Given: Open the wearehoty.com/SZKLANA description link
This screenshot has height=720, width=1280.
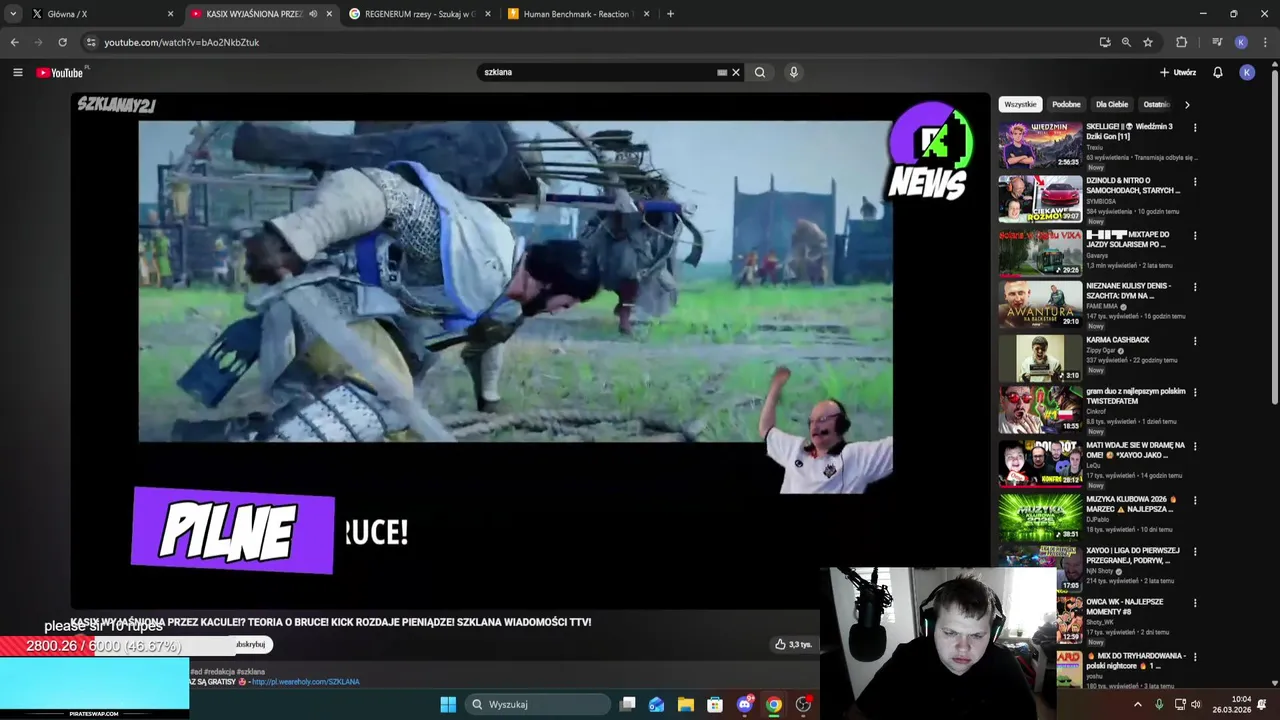Looking at the screenshot, I should coord(305,682).
